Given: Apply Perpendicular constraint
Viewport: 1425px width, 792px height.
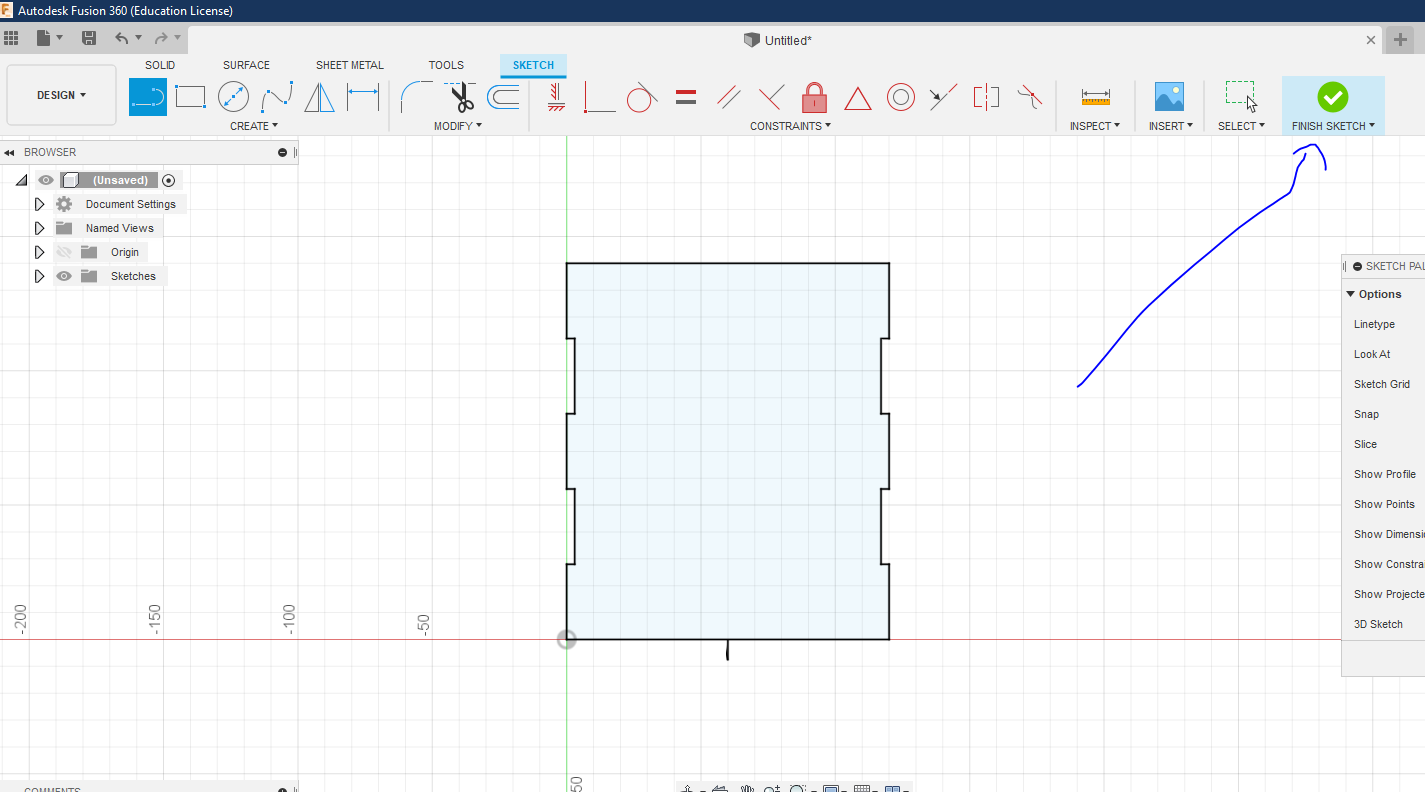Looking at the screenshot, I should (771, 97).
